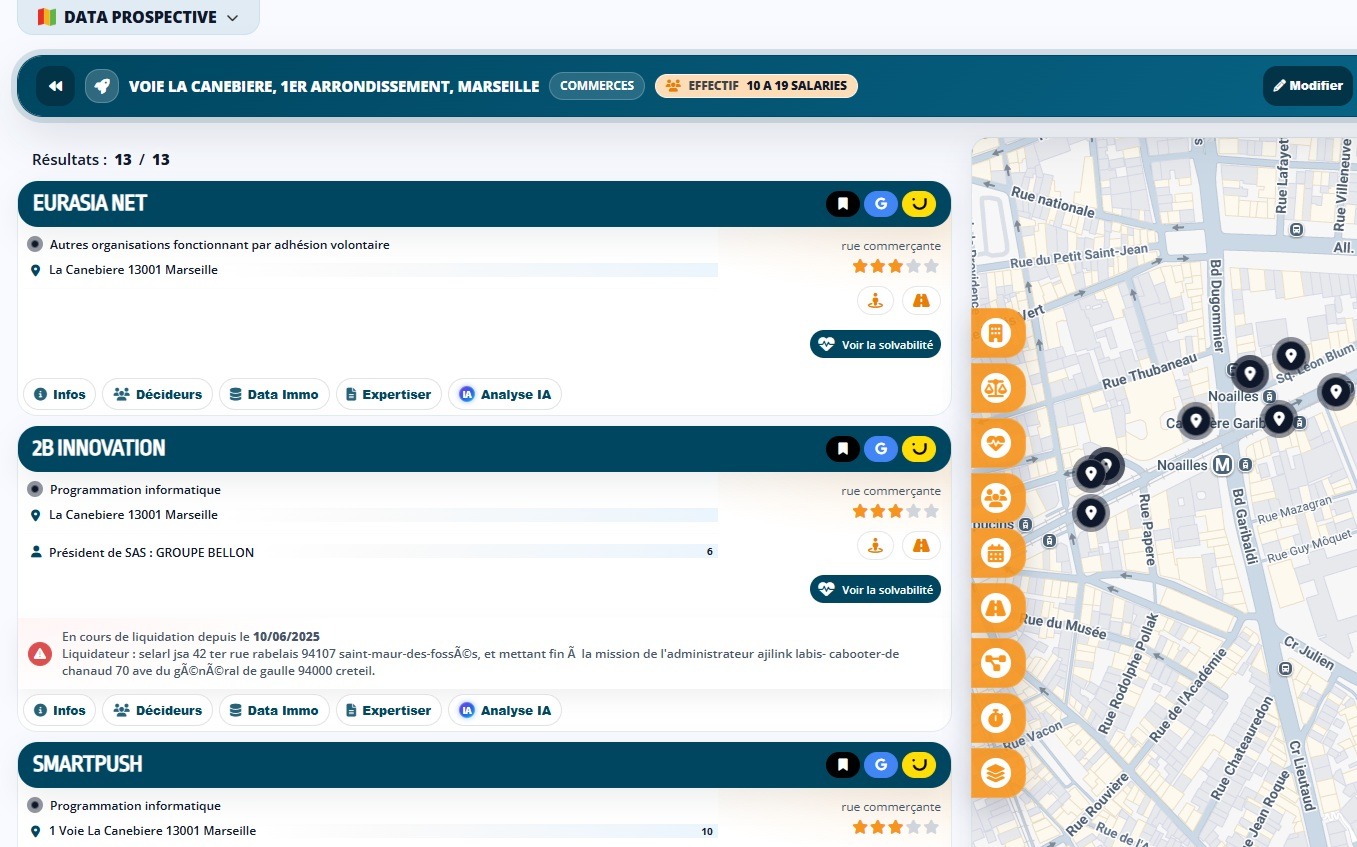
Task: Click the calendar icon in map sidebar
Action: click(x=996, y=553)
